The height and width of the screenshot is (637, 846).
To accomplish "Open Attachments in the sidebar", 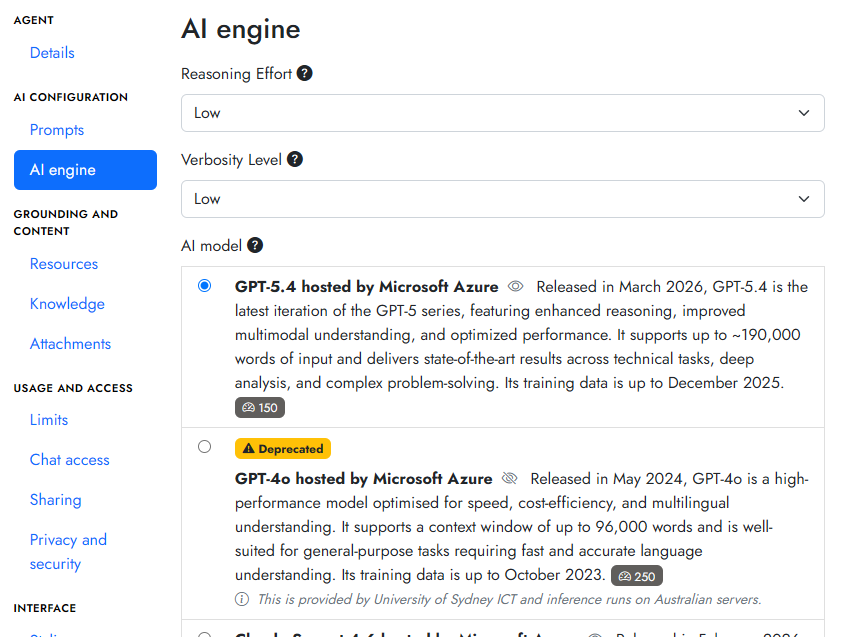I will pyautogui.click(x=70, y=344).
